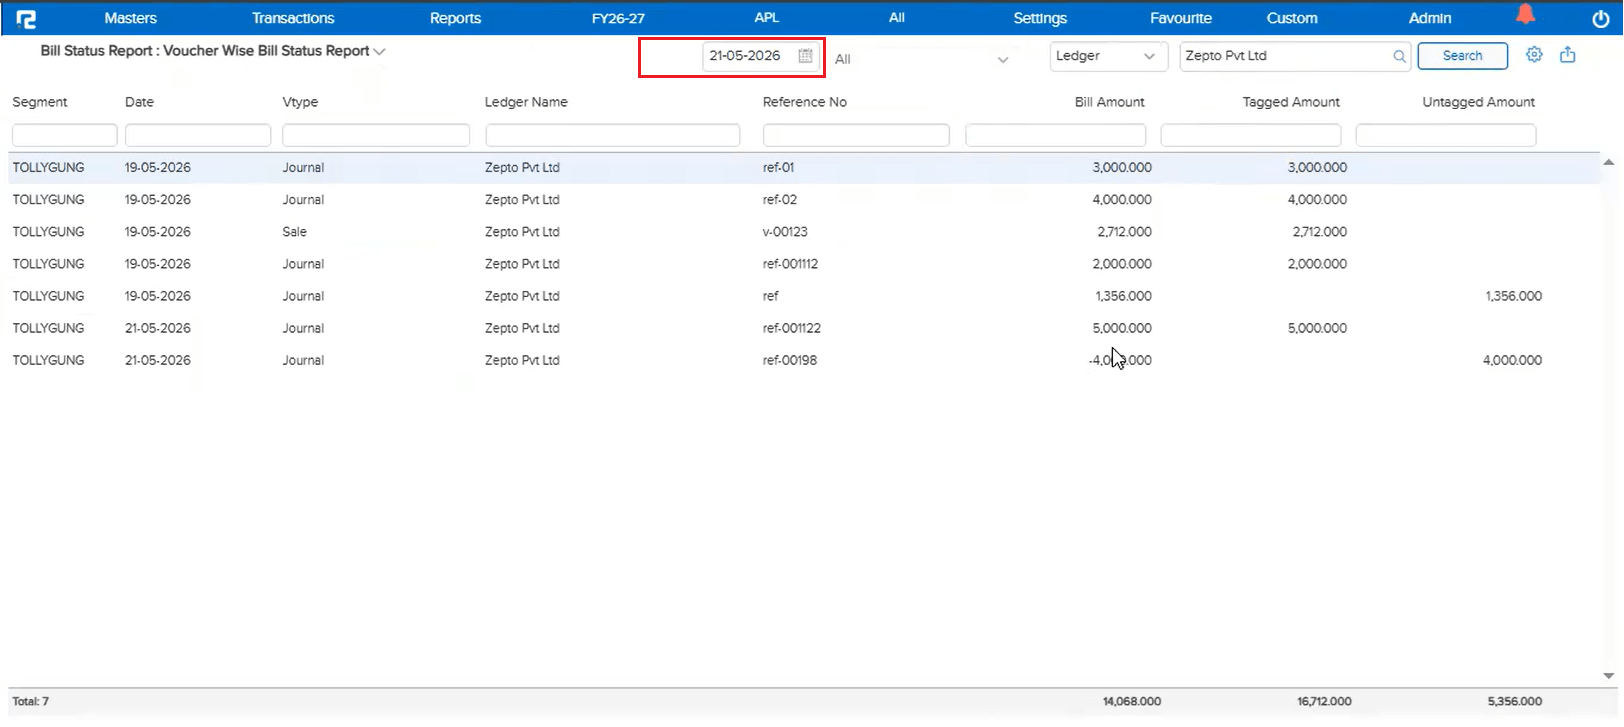The width and height of the screenshot is (1624, 727).
Task: Click the ledger search magnifier icon
Action: pyautogui.click(x=1399, y=57)
